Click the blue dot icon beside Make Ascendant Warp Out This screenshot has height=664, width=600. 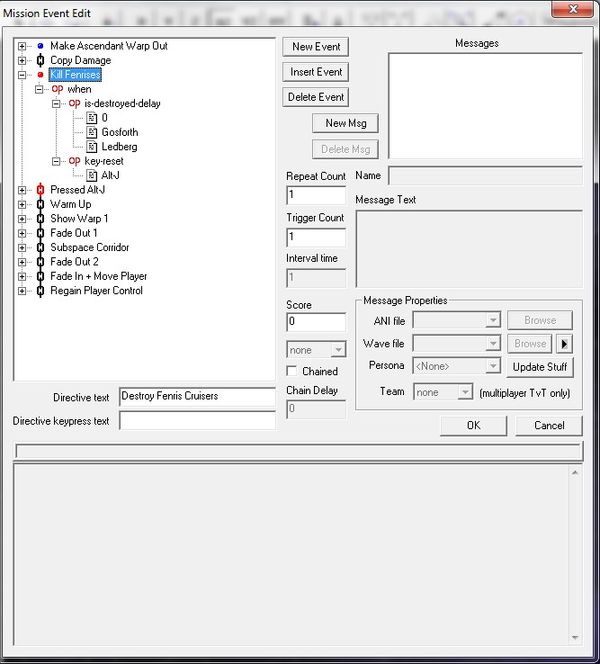40,46
